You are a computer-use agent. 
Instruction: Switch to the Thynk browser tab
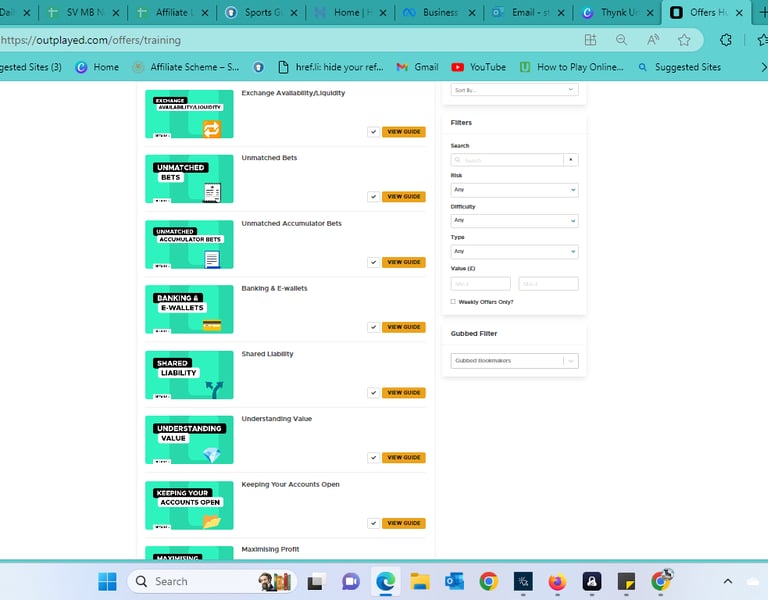coord(614,12)
